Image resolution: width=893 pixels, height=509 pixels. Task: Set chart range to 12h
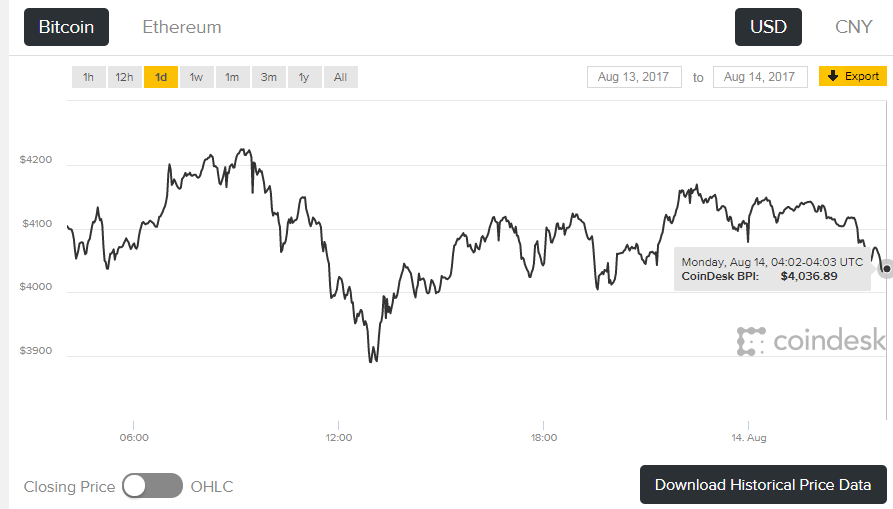(124, 77)
